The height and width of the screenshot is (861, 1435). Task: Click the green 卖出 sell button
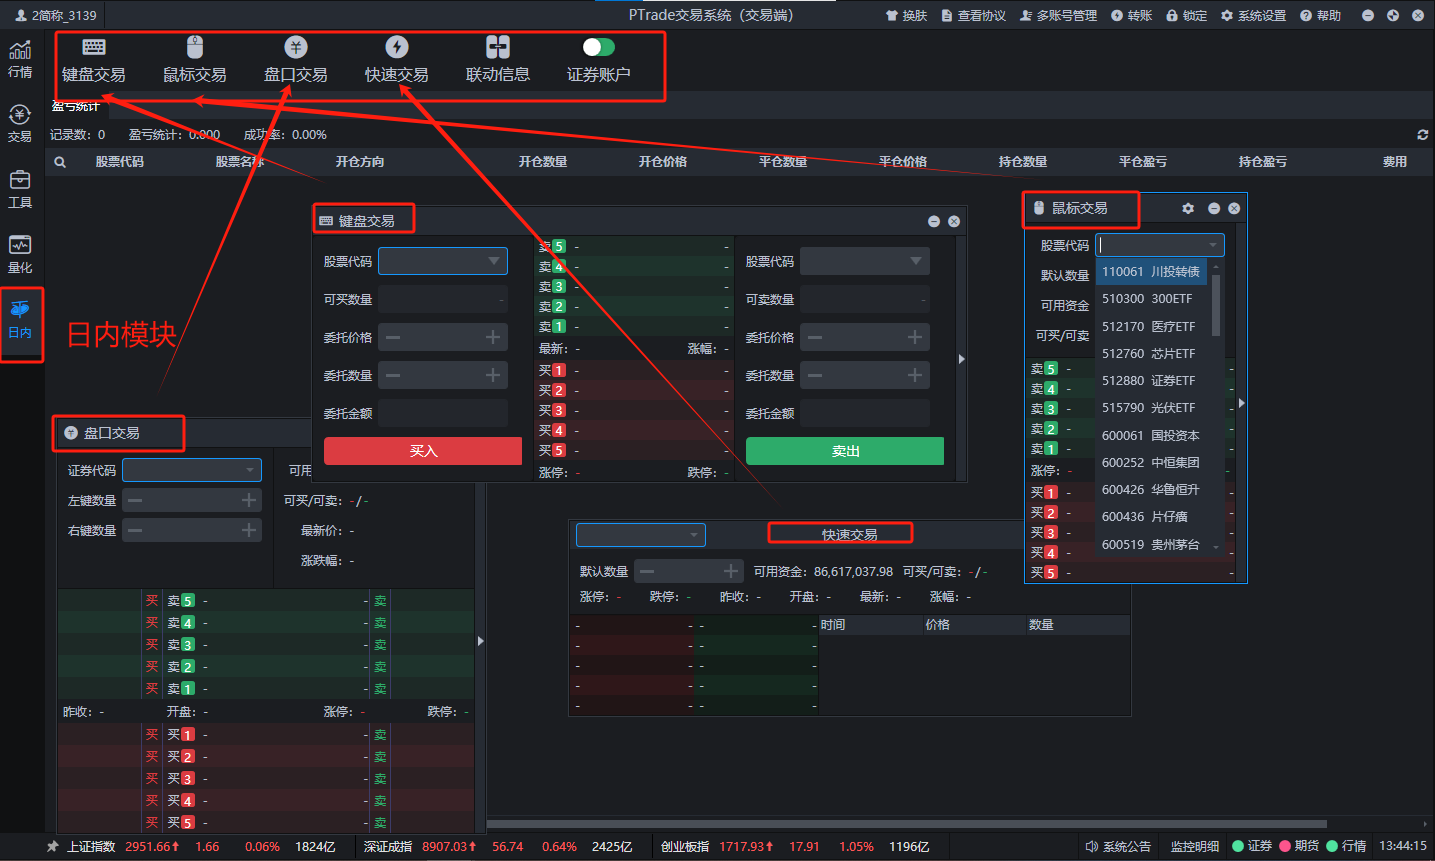tap(845, 451)
